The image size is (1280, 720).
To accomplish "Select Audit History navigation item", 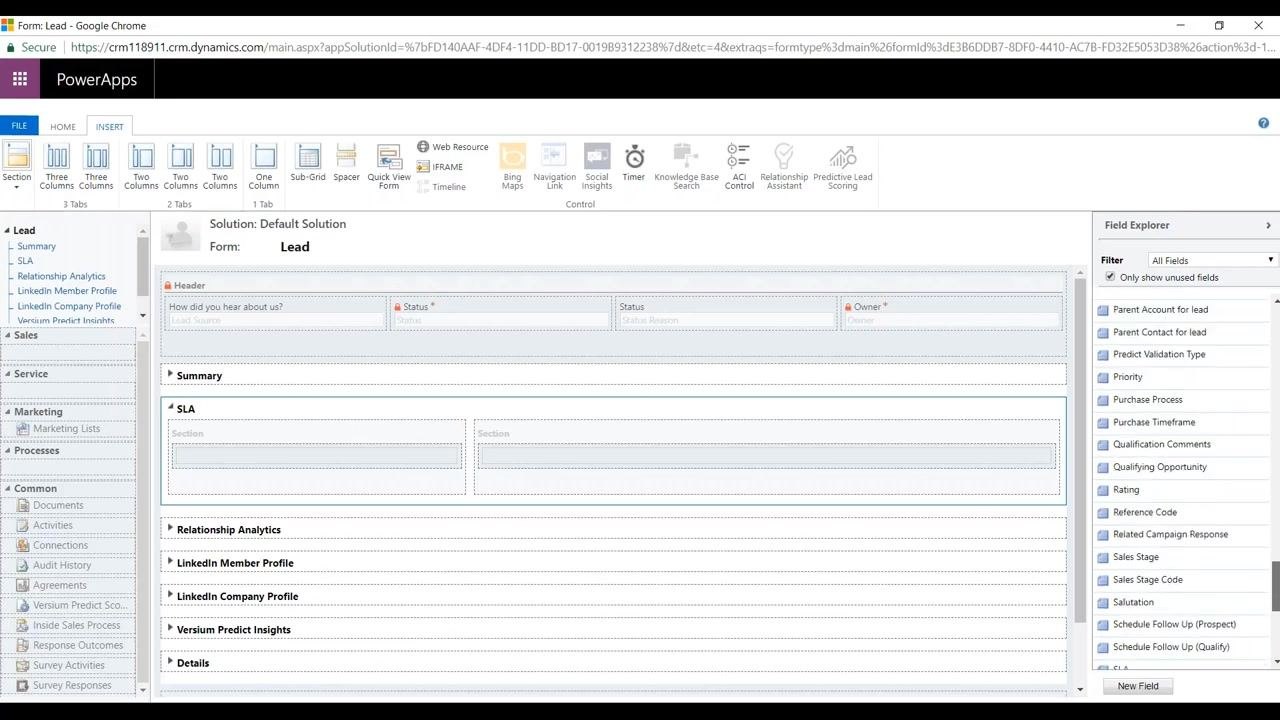I will coord(62,565).
